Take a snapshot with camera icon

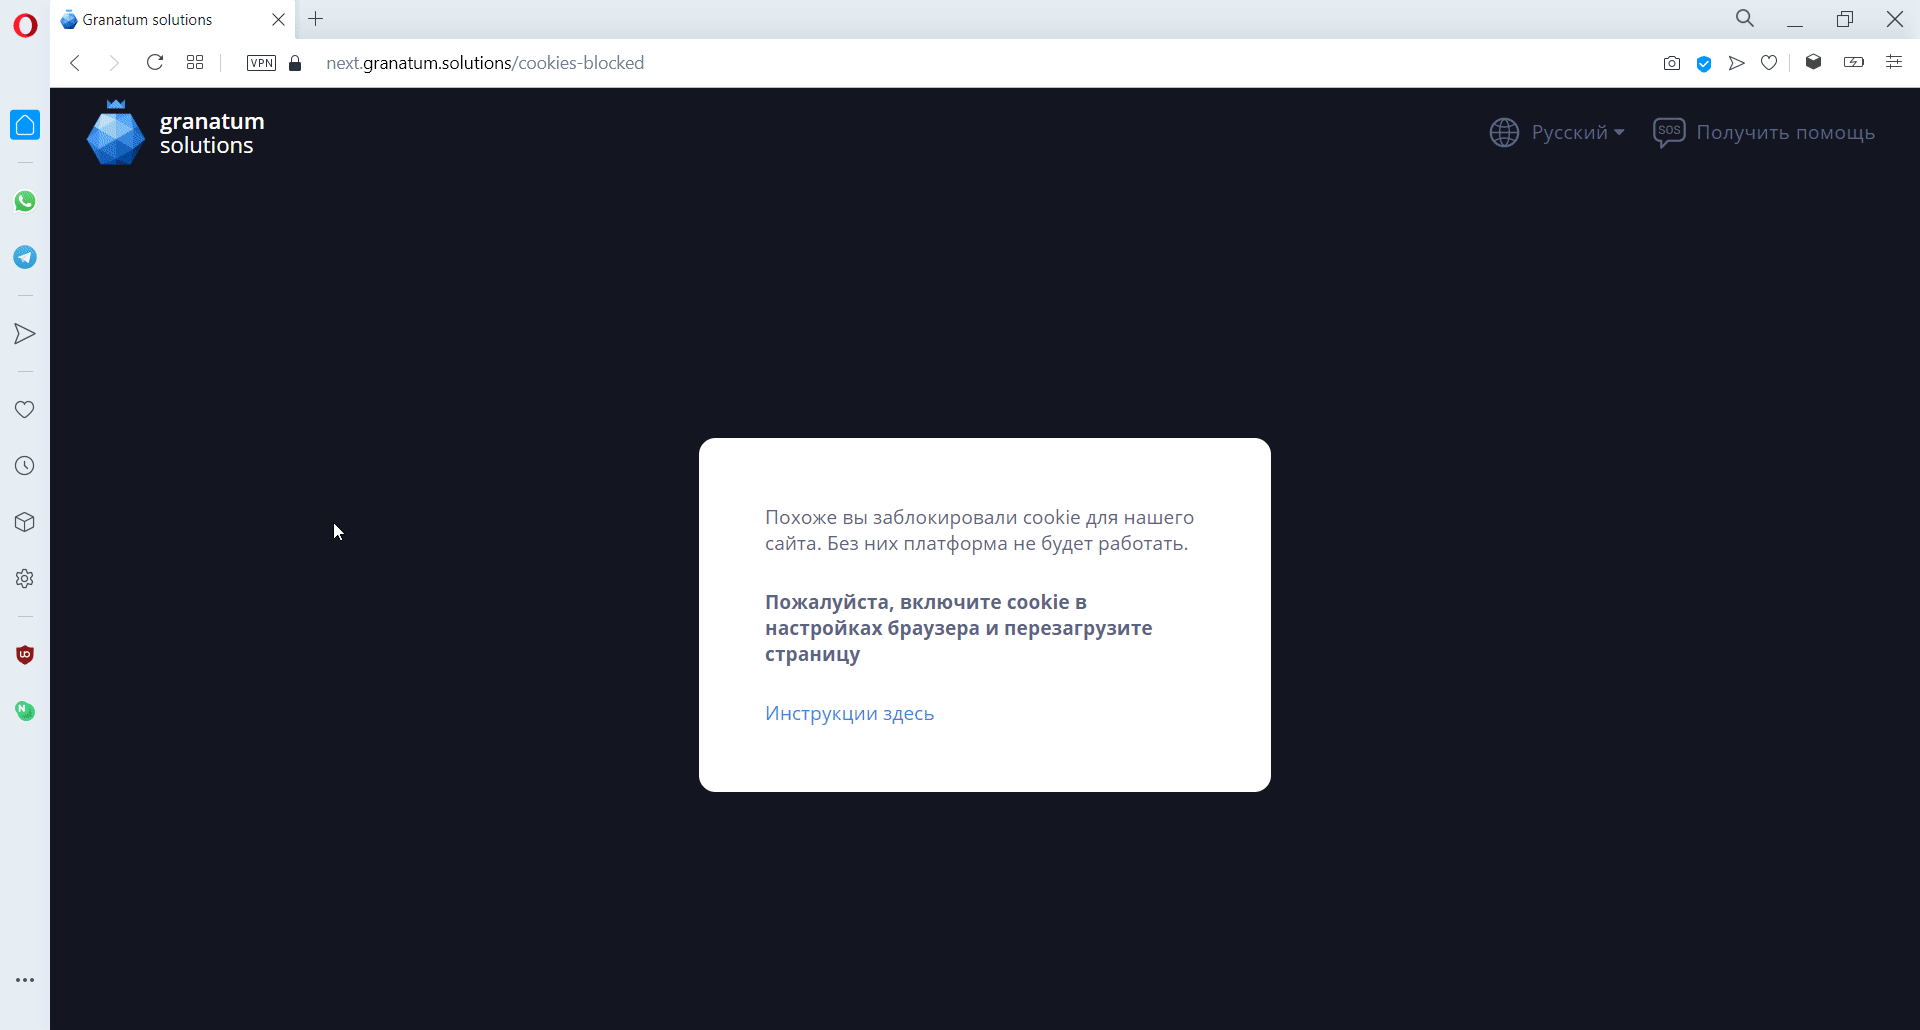(1671, 63)
